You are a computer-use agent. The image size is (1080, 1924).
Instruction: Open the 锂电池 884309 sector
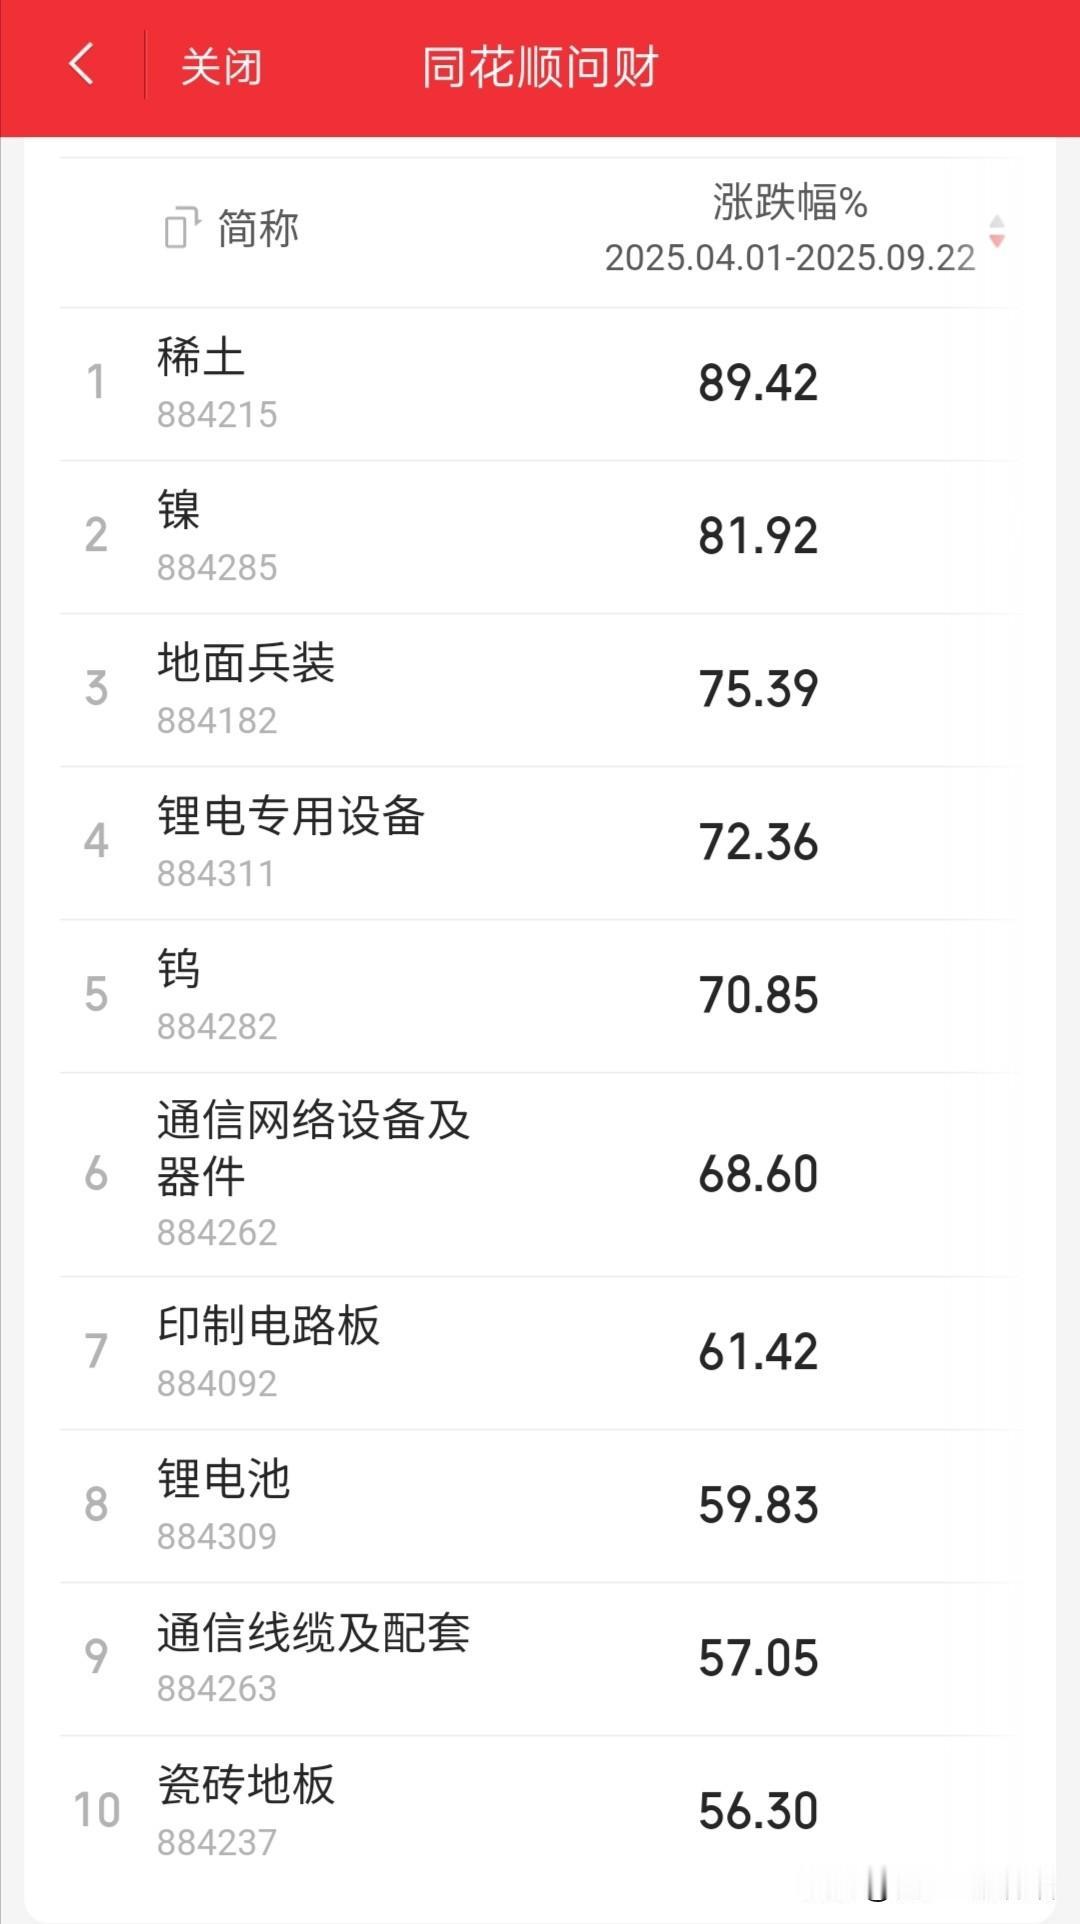(x=540, y=1506)
